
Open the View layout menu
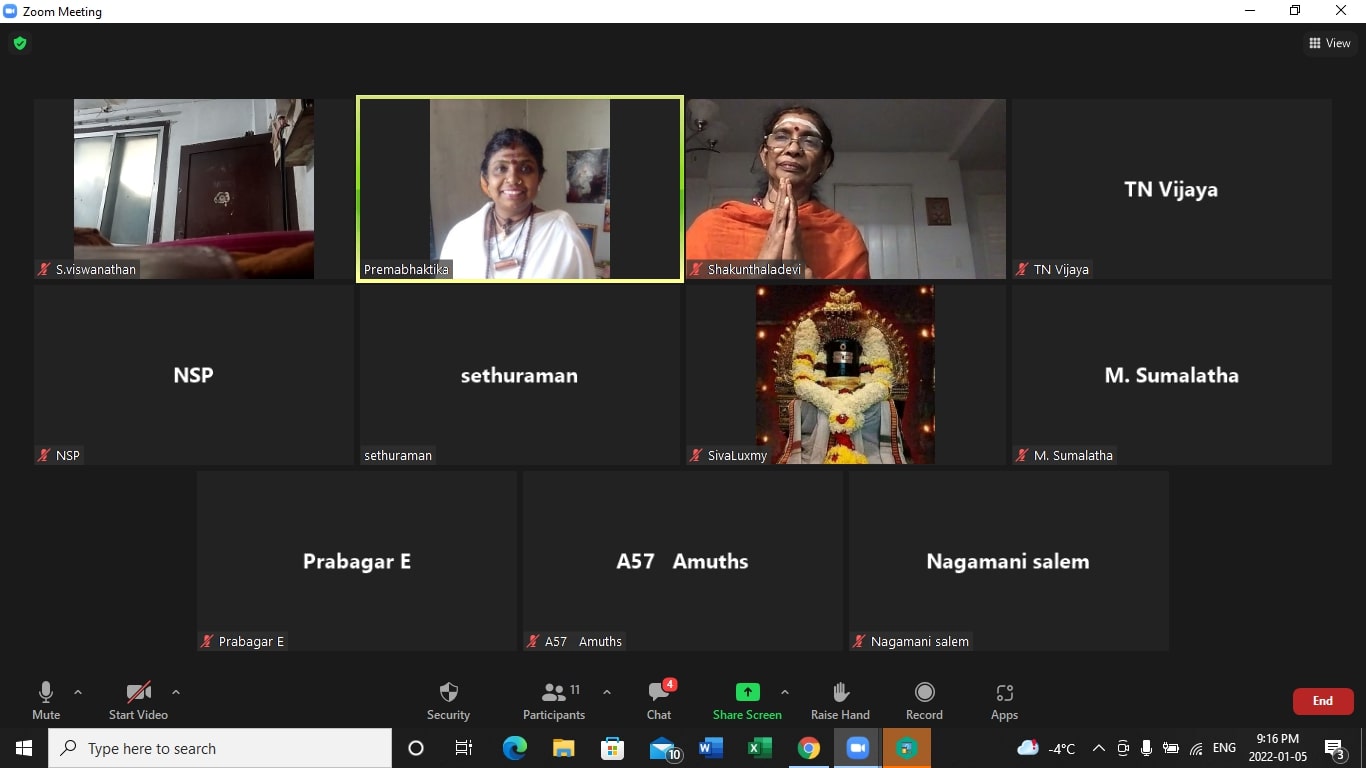tap(1329, 43)
